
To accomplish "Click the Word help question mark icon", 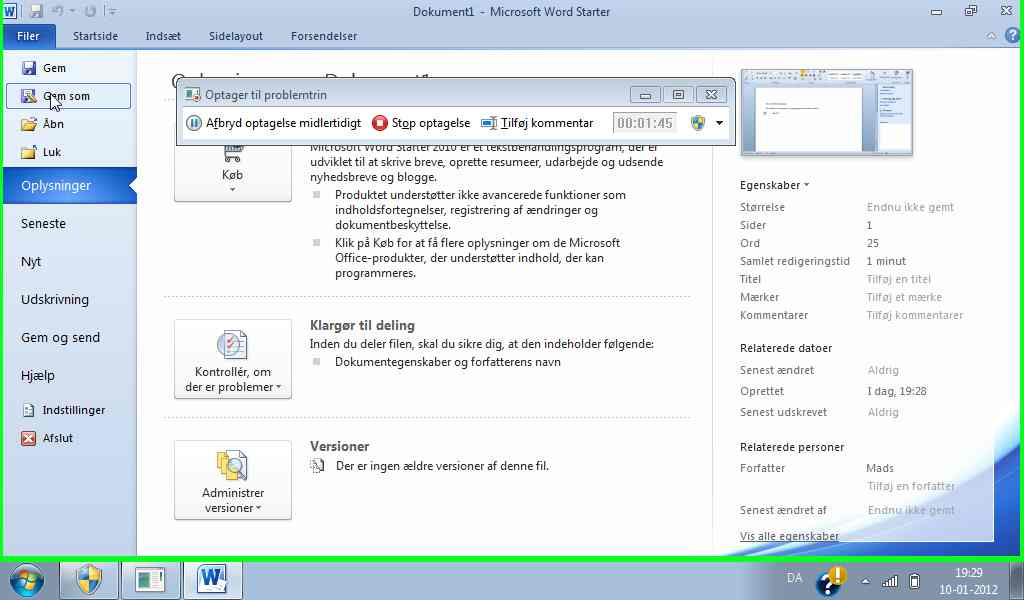I will (1013, 36).
